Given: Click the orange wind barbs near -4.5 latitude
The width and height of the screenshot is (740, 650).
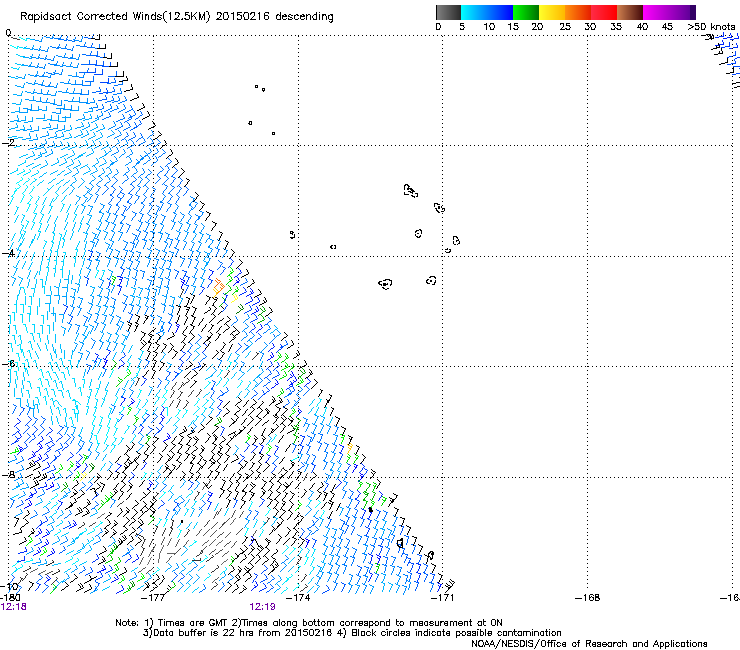Looking at the screenshot, I should pos(218,287).
